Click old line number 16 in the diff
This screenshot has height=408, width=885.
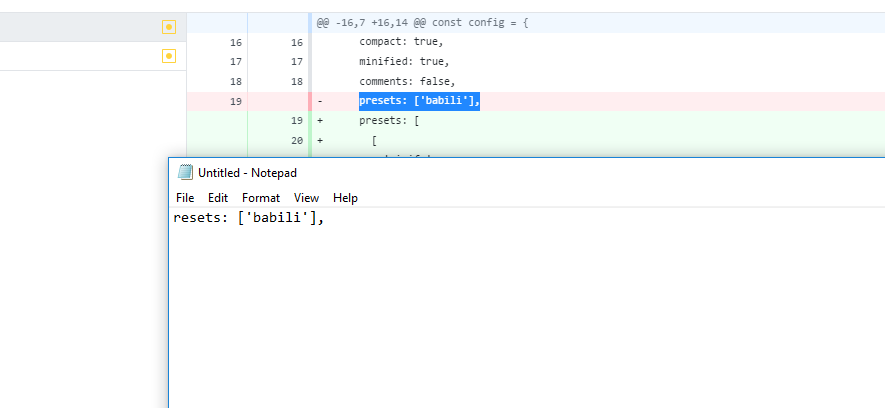click(x=235, y=42)
